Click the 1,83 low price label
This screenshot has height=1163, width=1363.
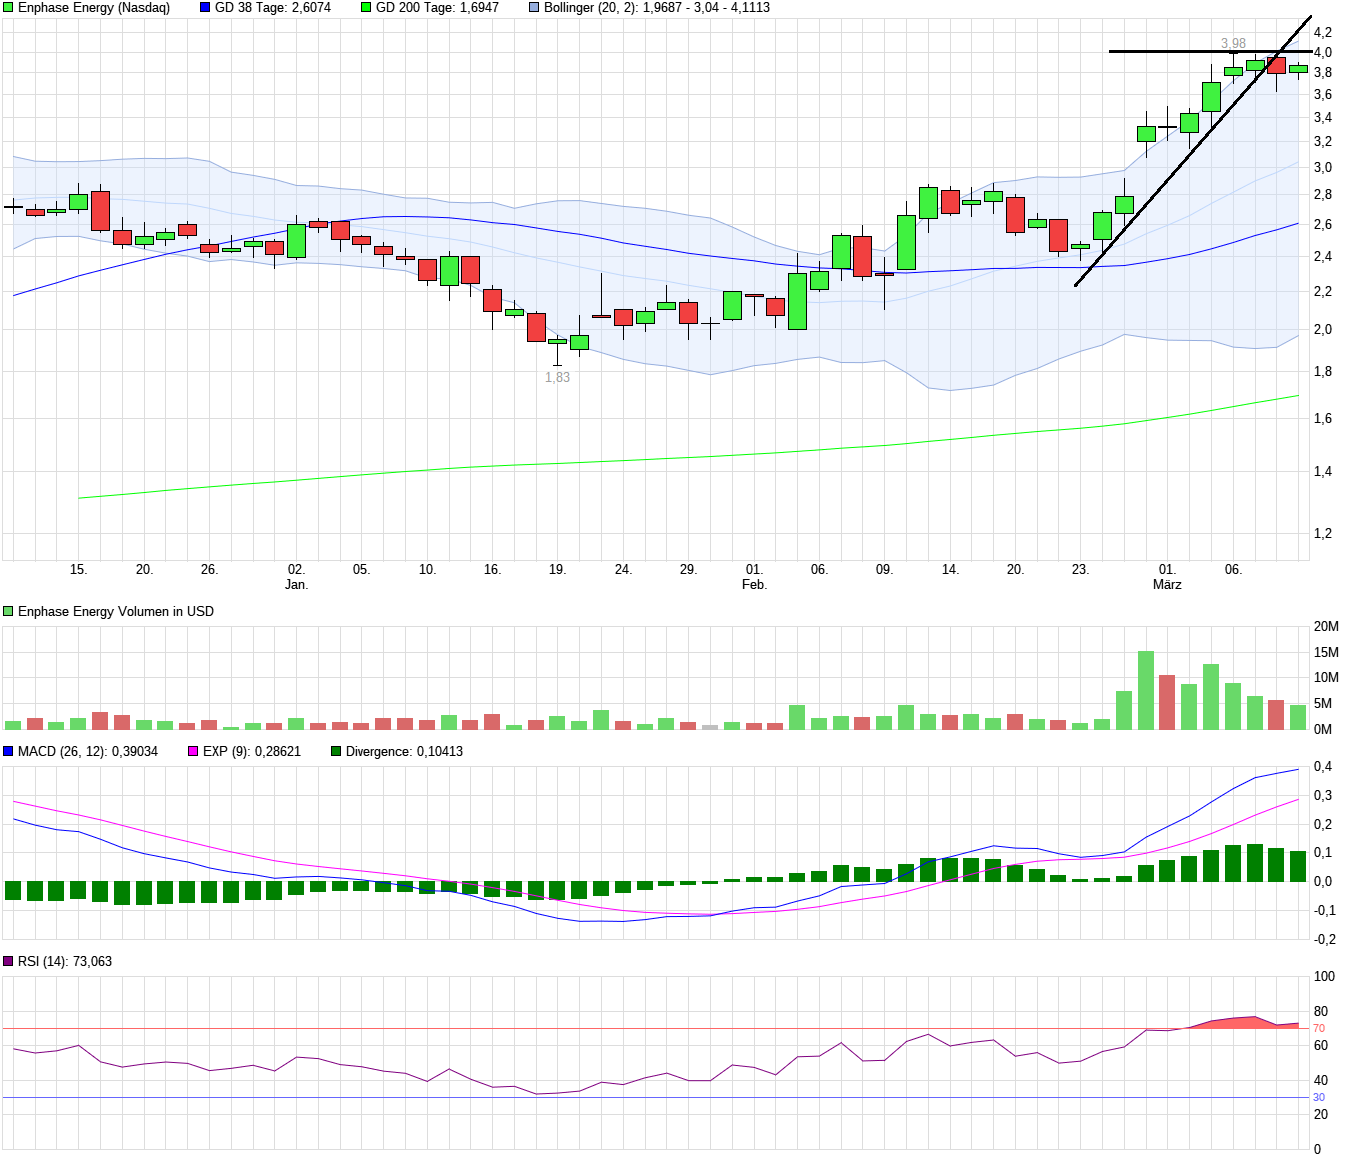[556, 378]
